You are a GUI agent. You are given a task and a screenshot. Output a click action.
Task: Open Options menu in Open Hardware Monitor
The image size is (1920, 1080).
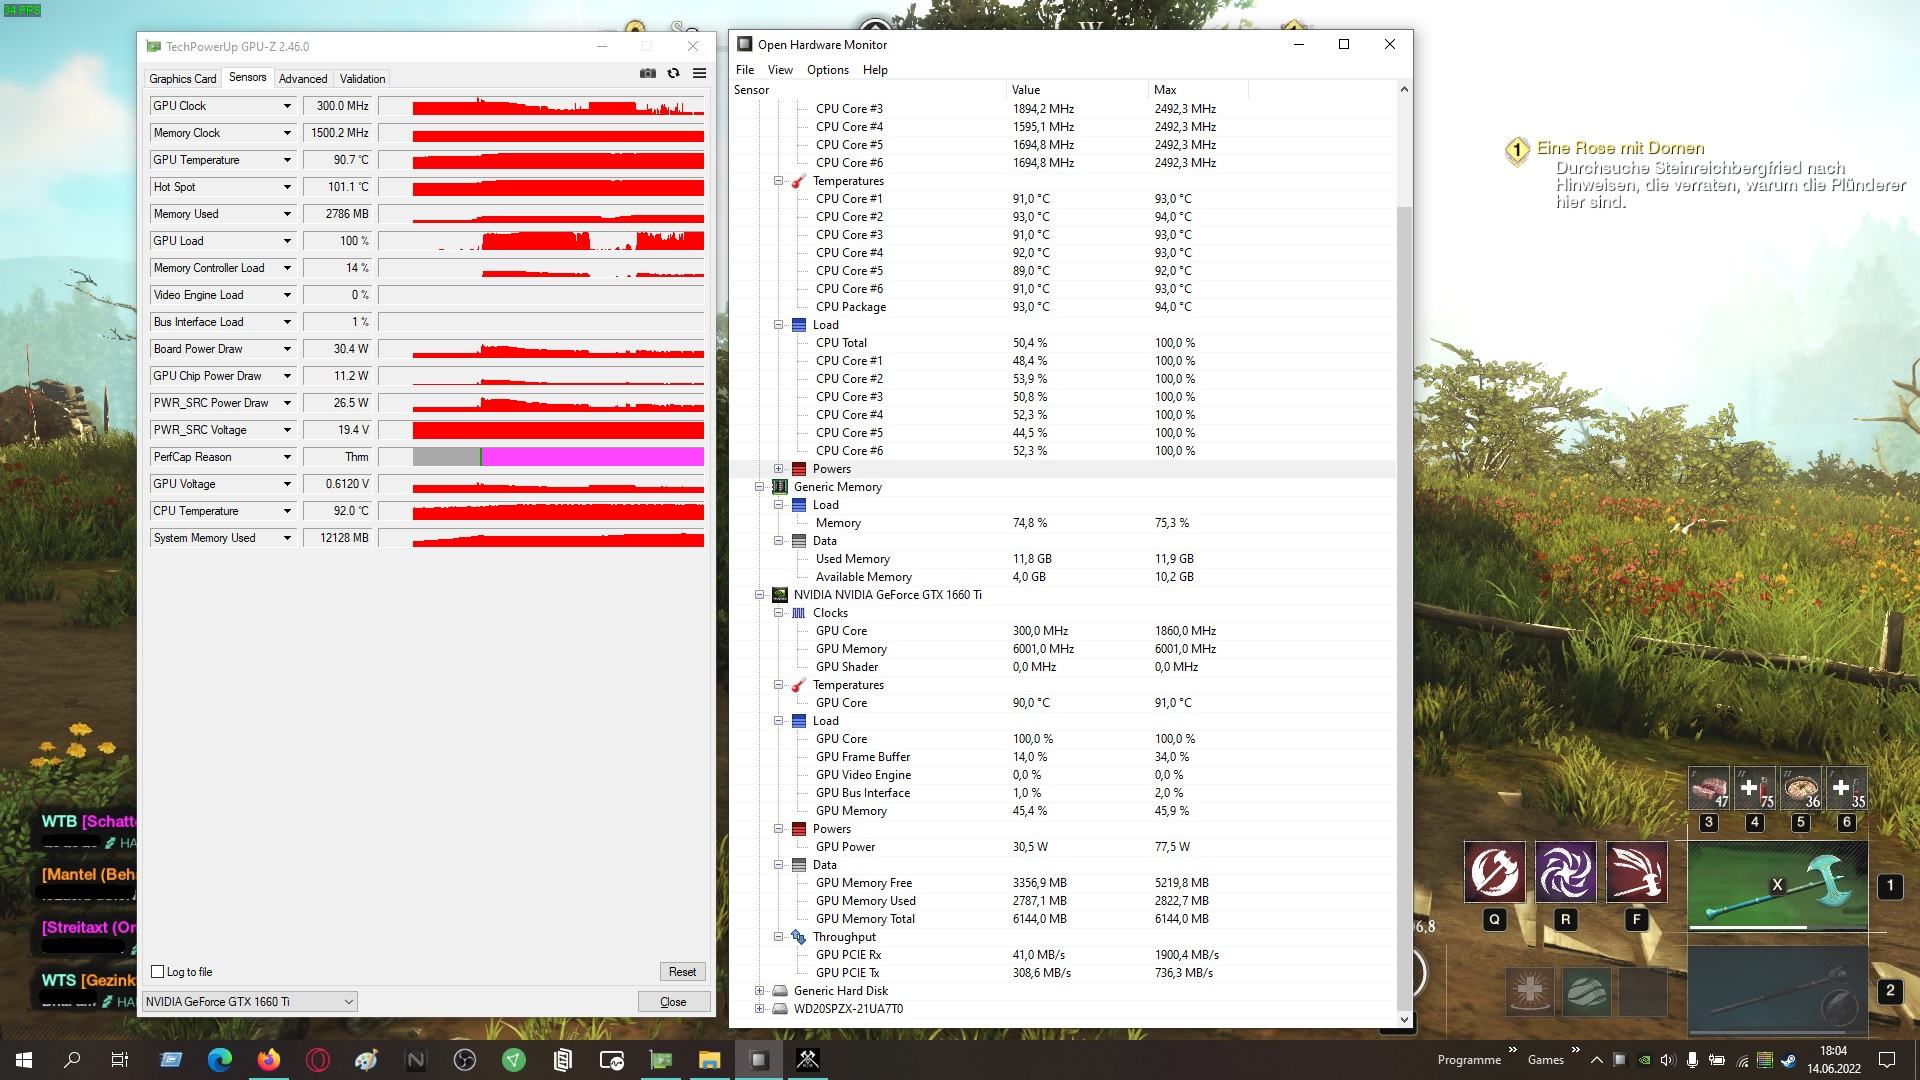(828, 70)
